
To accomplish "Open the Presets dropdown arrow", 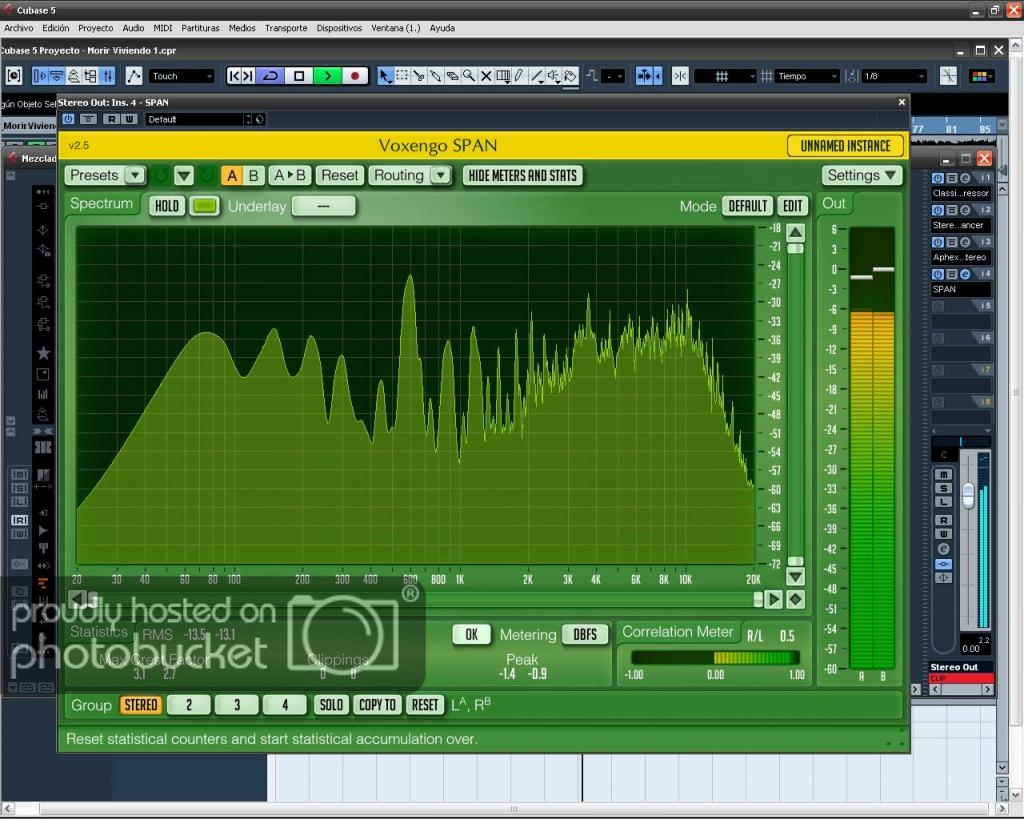I will [x=134, y=175].
